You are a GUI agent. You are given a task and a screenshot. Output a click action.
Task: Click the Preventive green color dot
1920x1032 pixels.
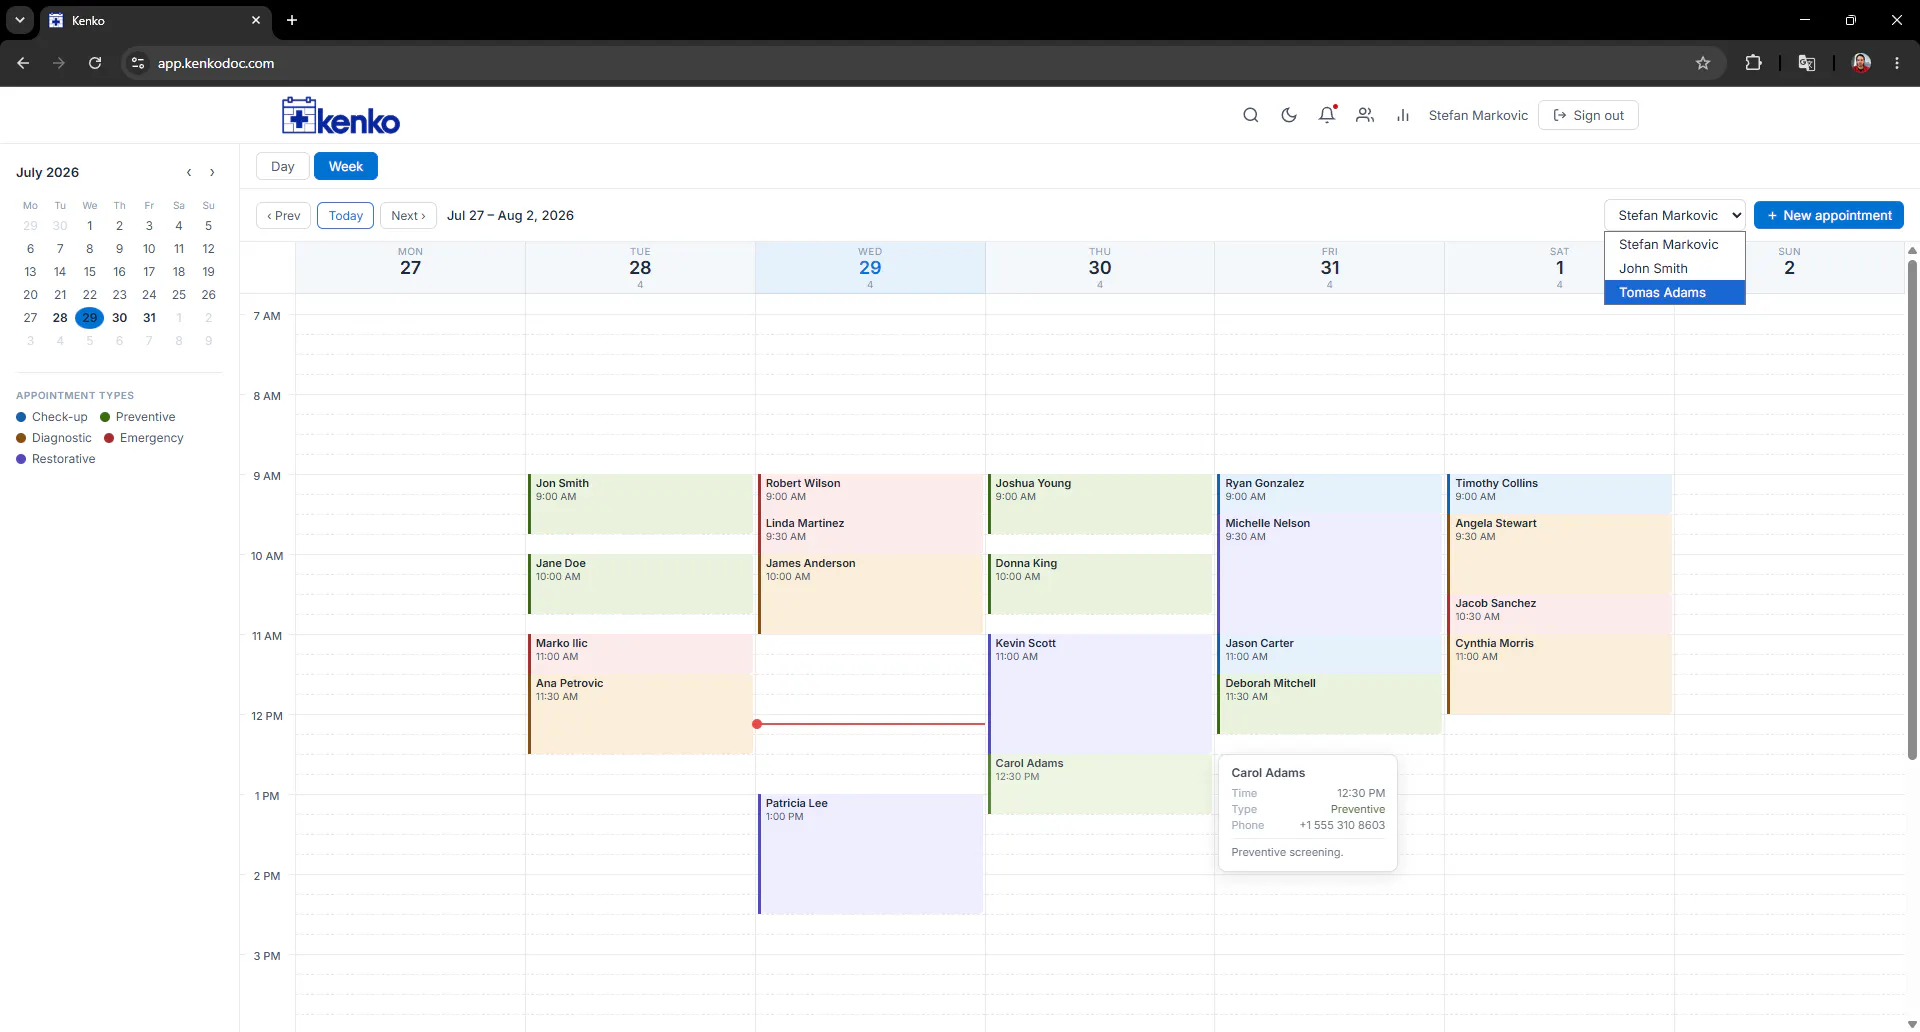[105, 417]
